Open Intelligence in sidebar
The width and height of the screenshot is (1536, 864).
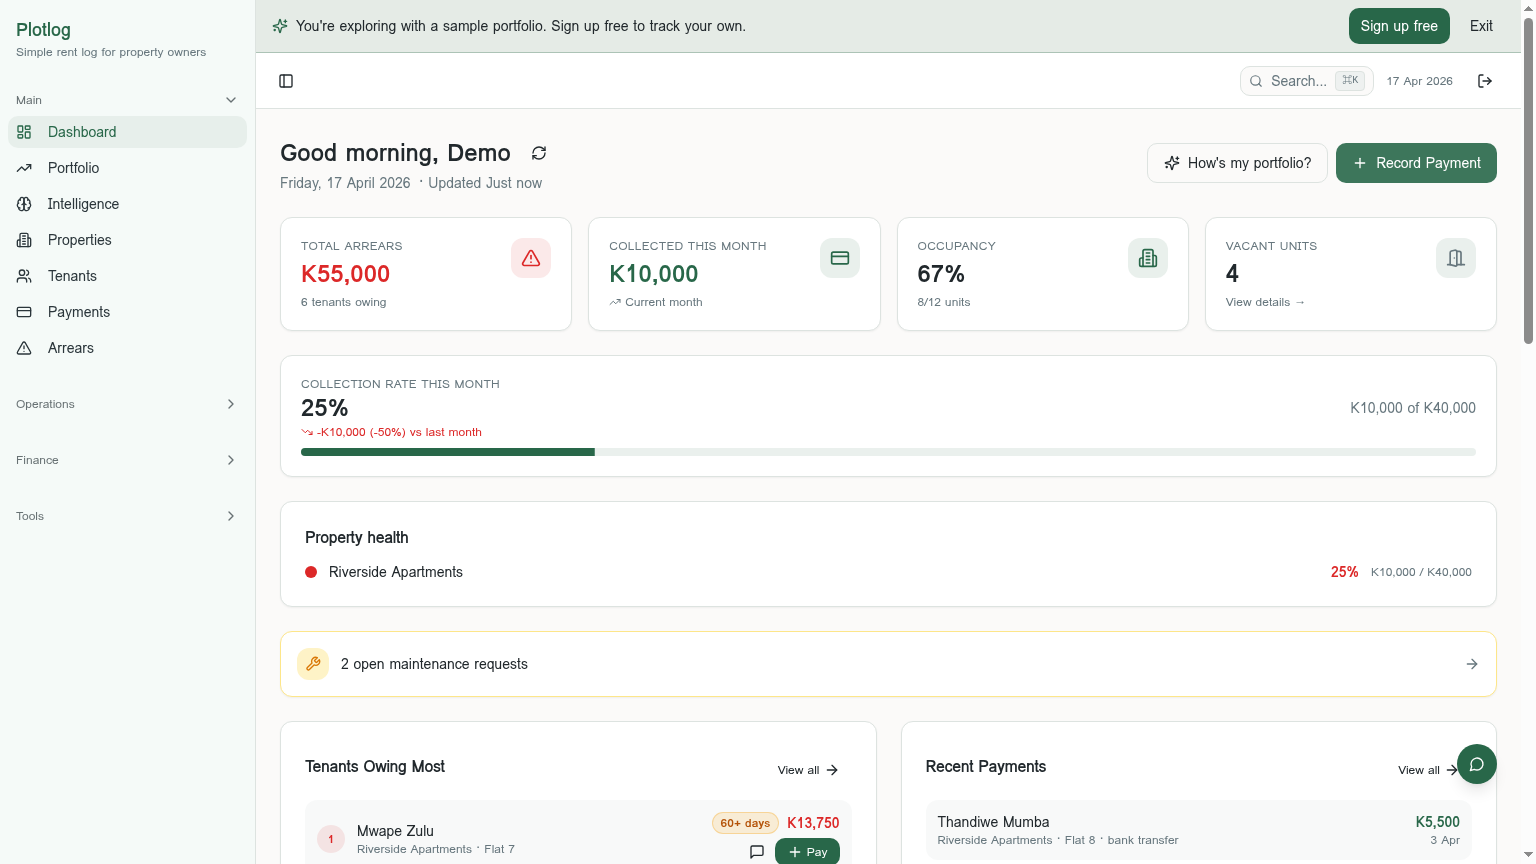click(127, 204)
